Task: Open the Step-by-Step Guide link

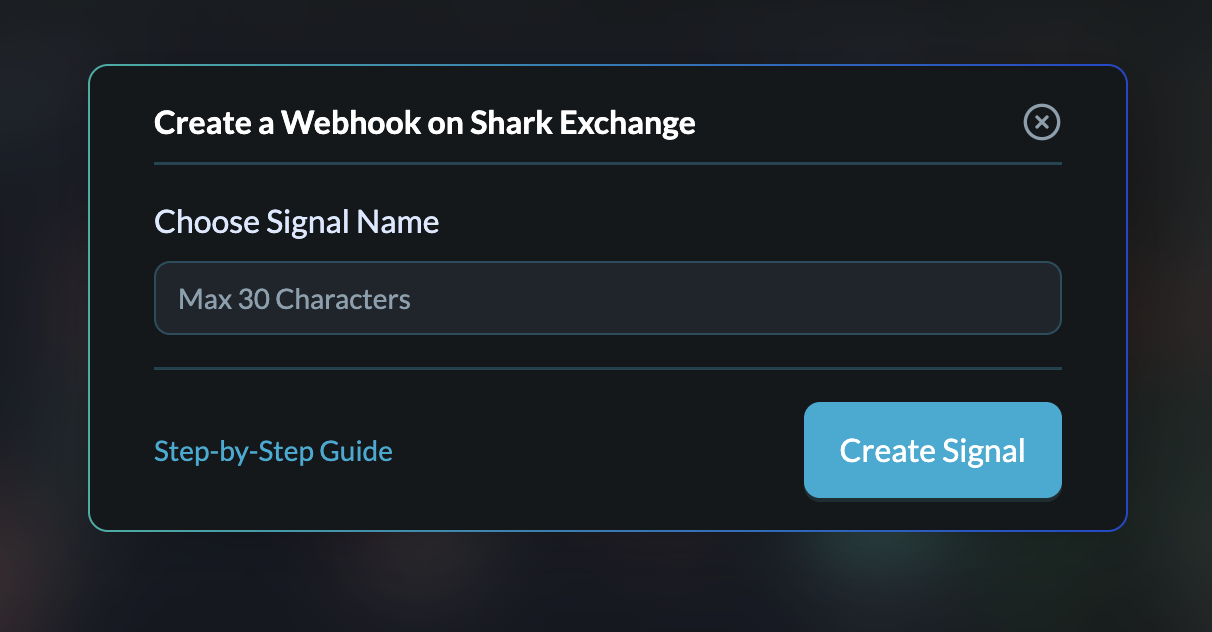Action: tap(273, 451)
